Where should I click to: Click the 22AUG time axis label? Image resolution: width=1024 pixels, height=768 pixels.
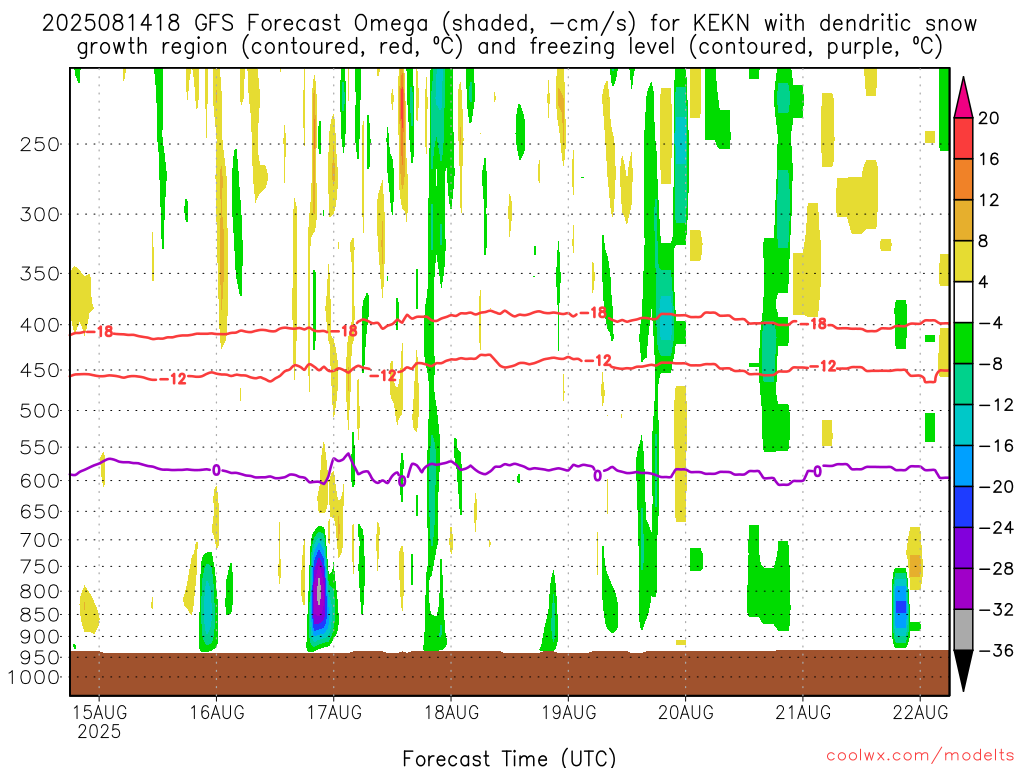tap(920, 712)
